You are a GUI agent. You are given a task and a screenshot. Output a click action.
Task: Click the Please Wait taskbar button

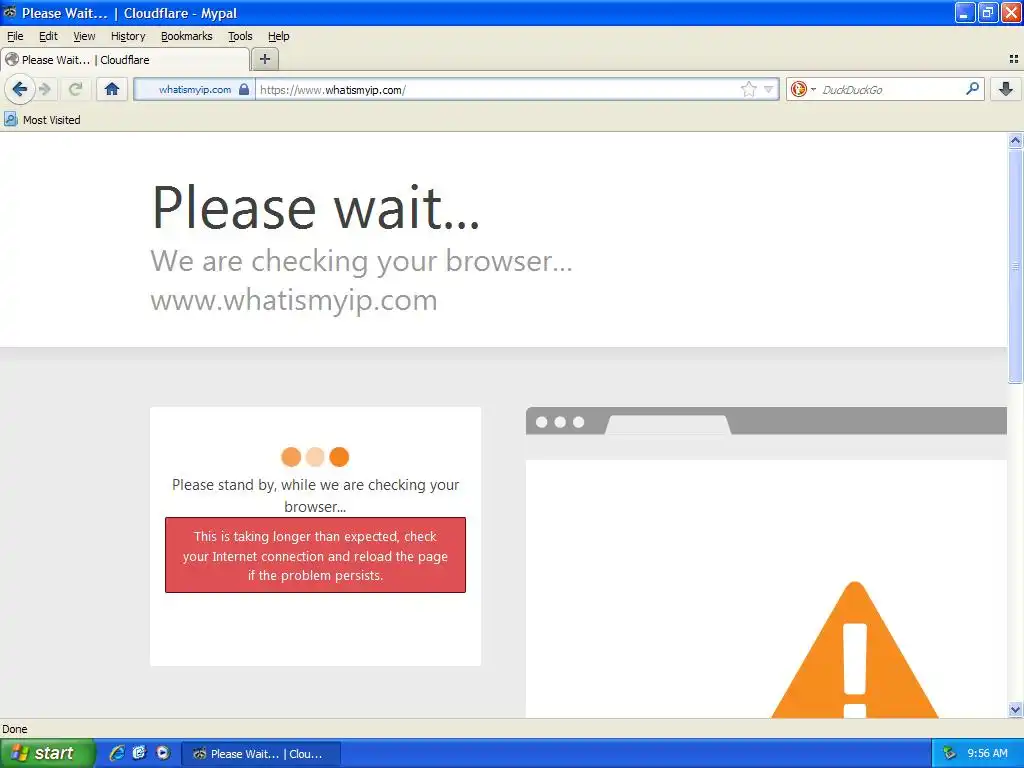[x=261, y=754]
